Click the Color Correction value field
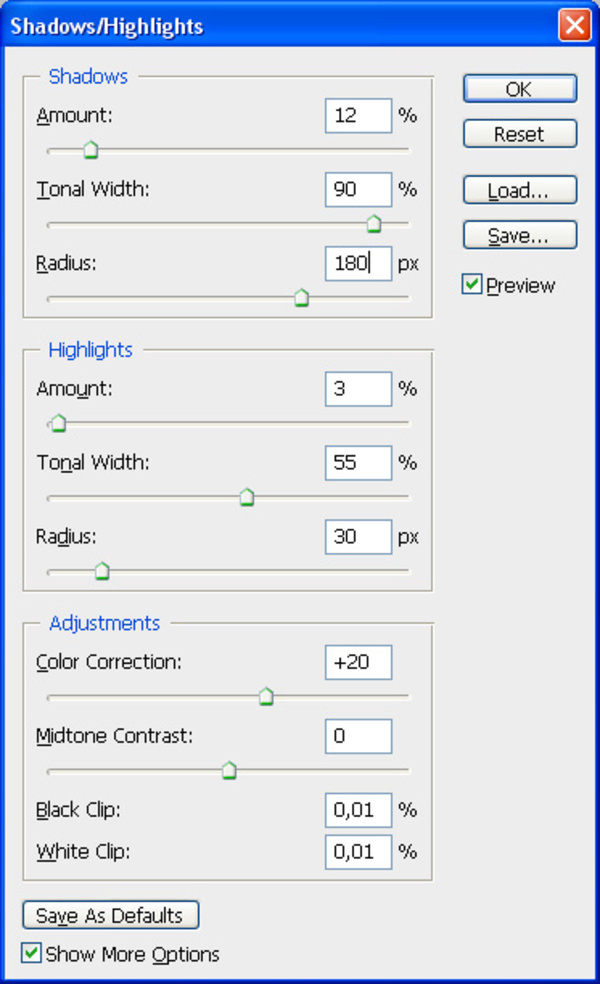 tap(358, 662)
